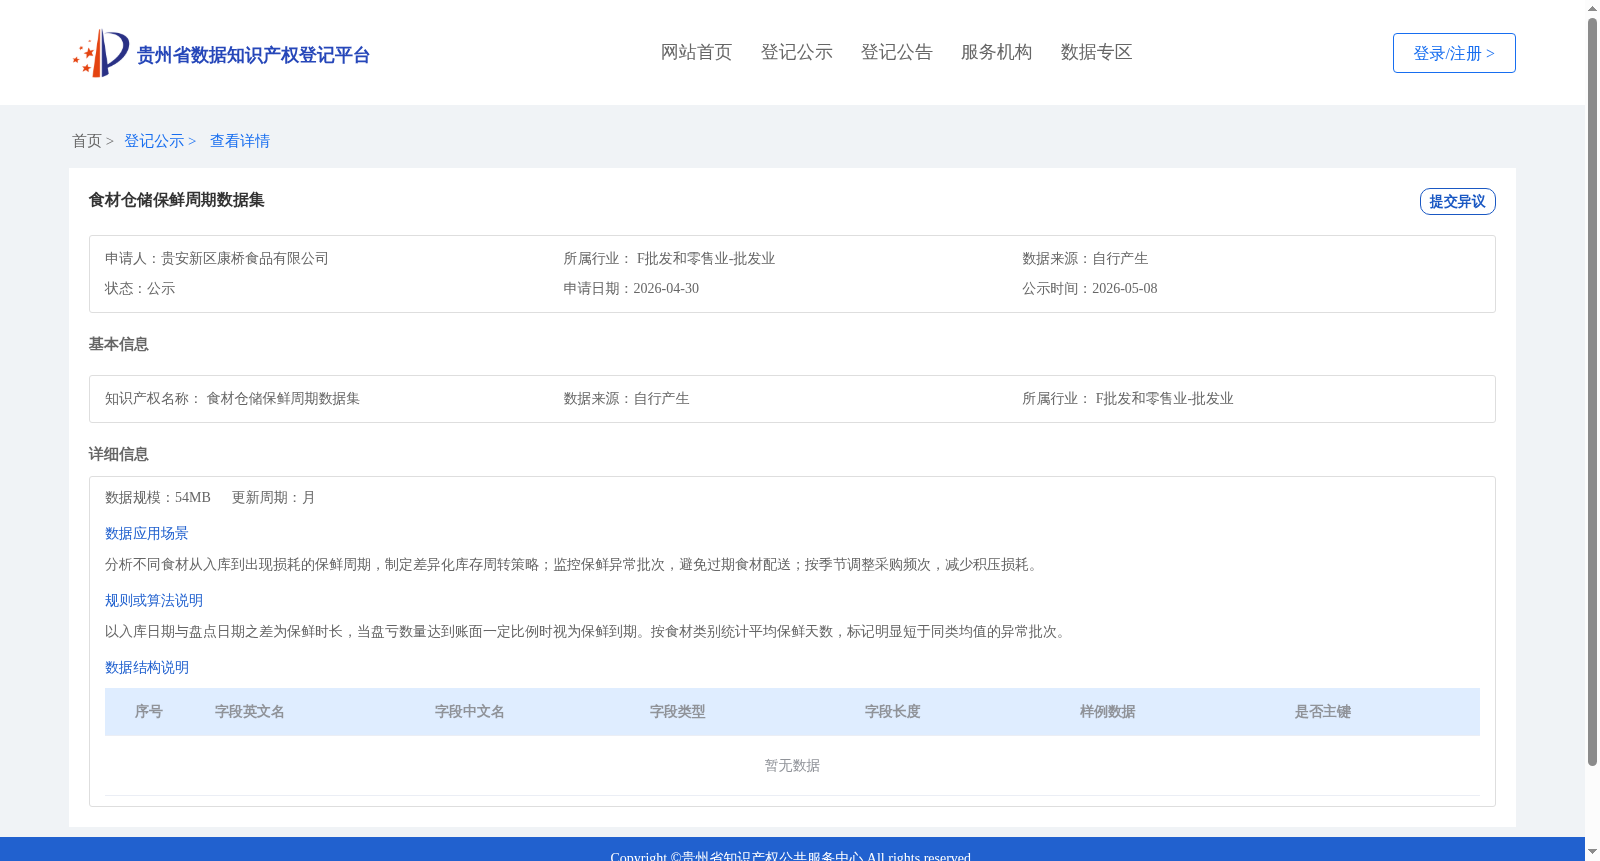Image resolution: width=1600 pixels, height=861 pixels.
Task: Click the 字段长度 column header
Action: point(893,712)
